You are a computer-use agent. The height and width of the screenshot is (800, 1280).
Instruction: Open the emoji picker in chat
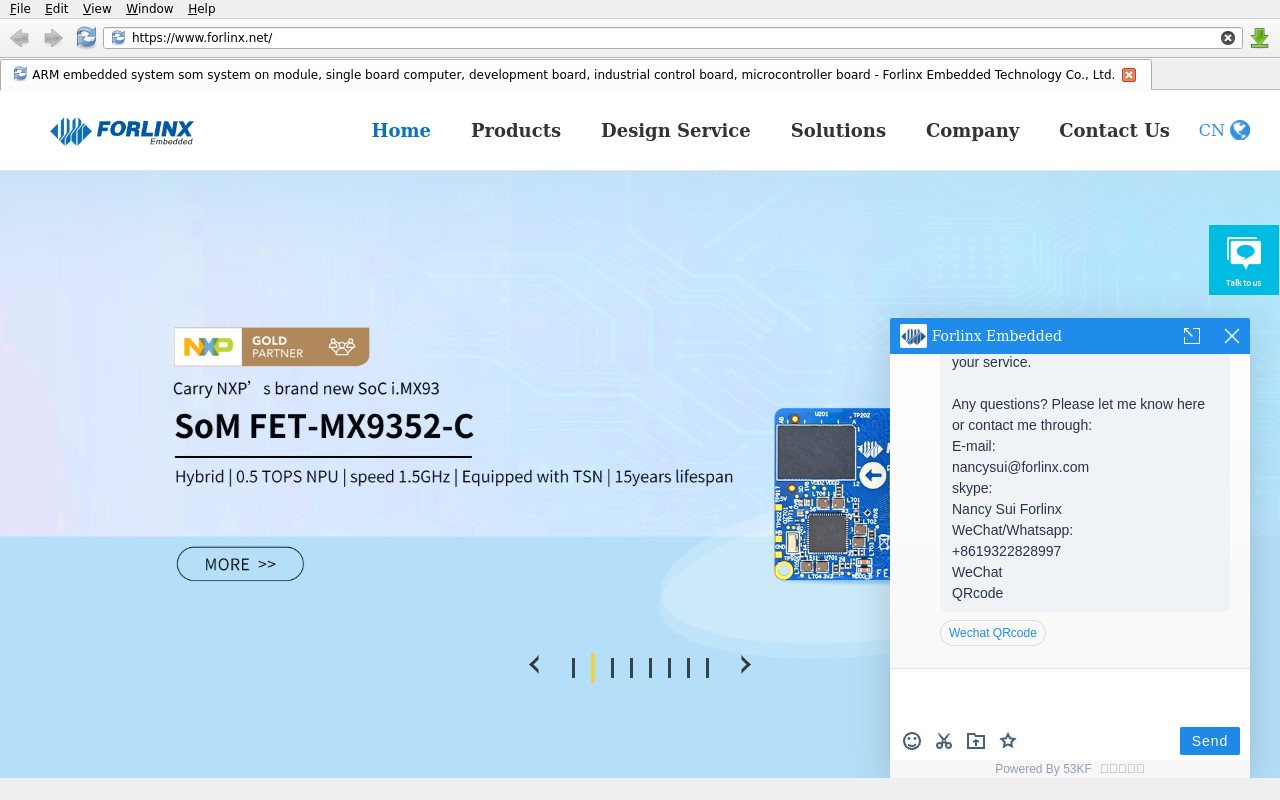(x=912, y=741)
